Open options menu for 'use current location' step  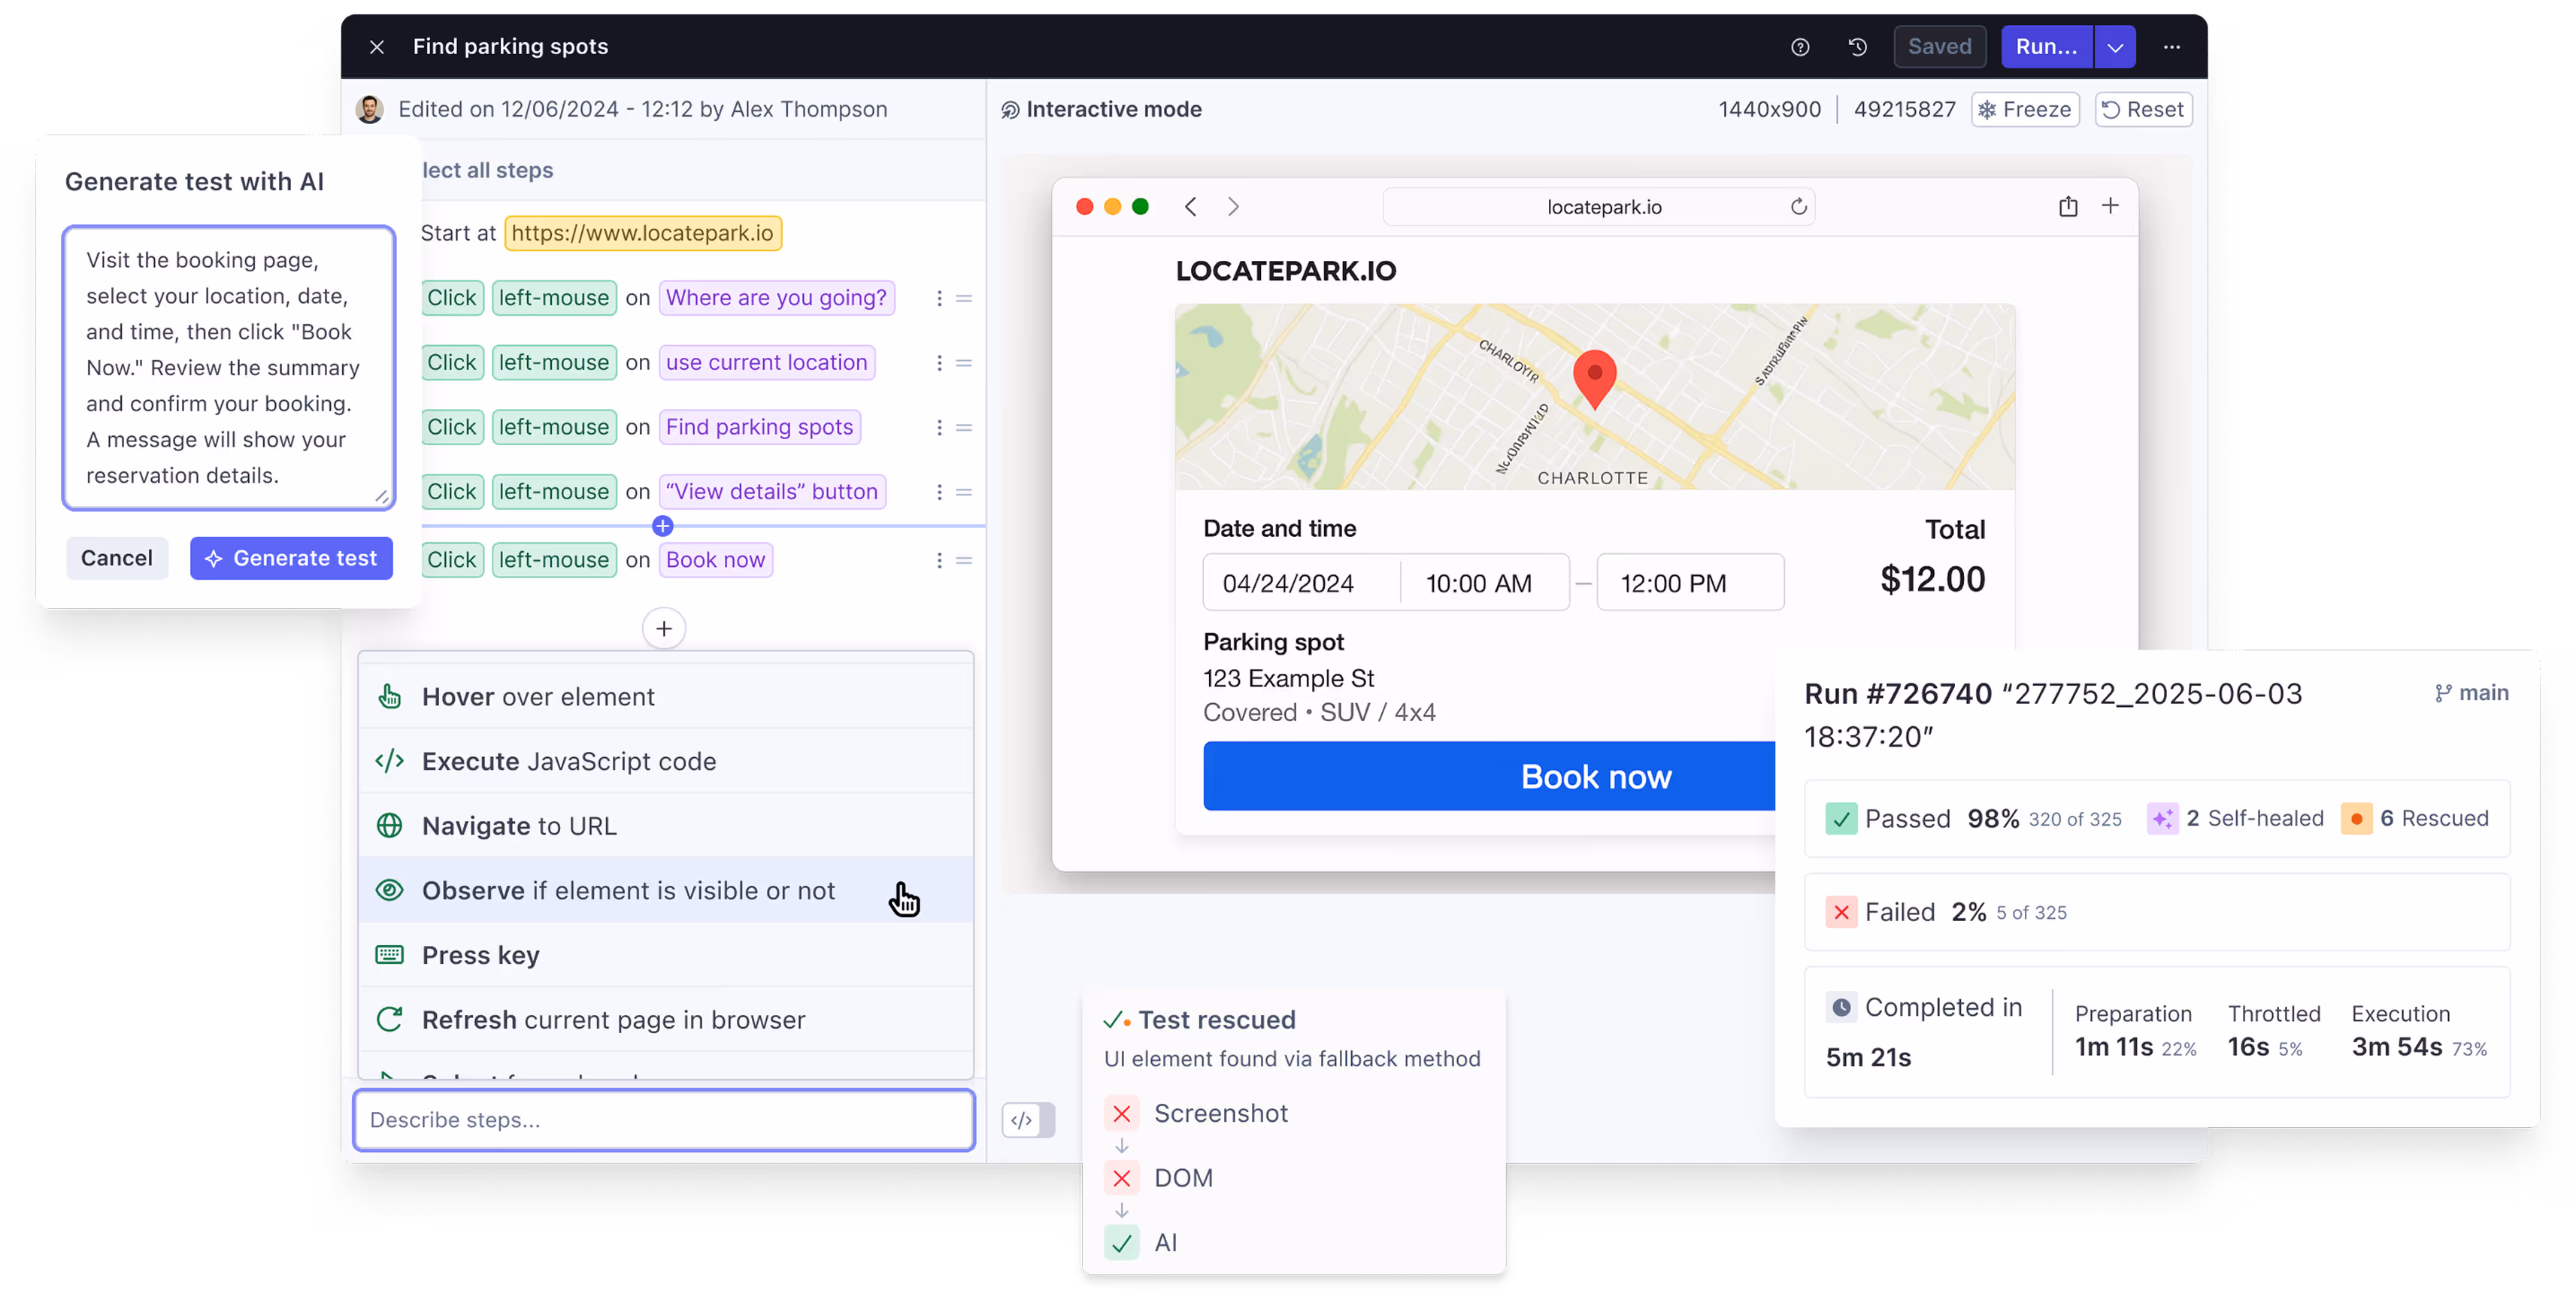[939, 363]
